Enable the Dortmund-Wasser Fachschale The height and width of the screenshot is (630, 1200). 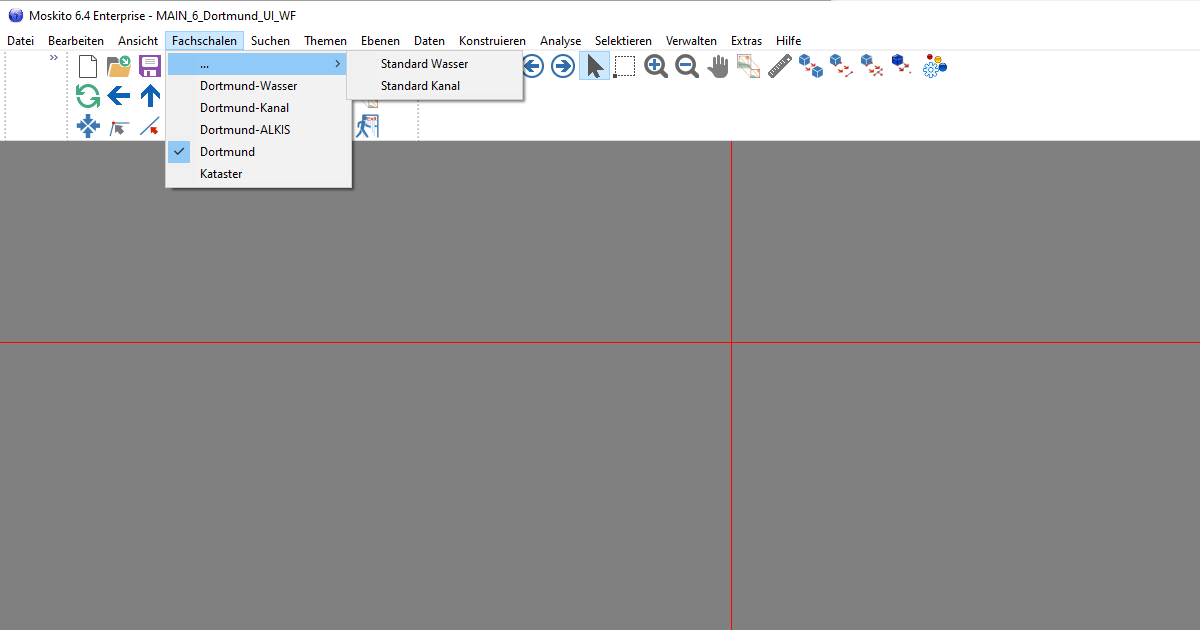coord(248,86)
